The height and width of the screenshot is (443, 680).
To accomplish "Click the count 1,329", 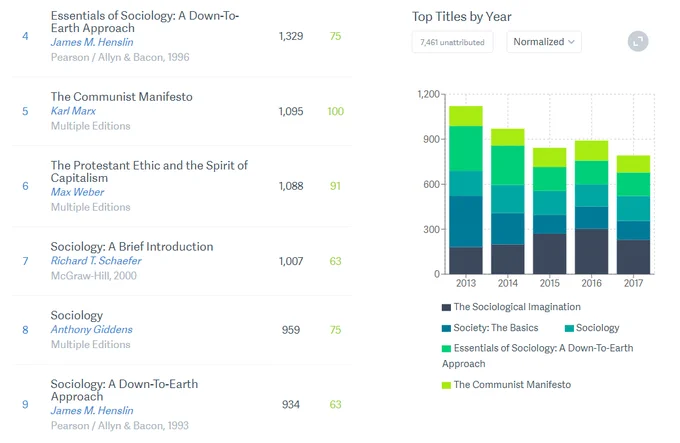I will (x=291, y=36).
